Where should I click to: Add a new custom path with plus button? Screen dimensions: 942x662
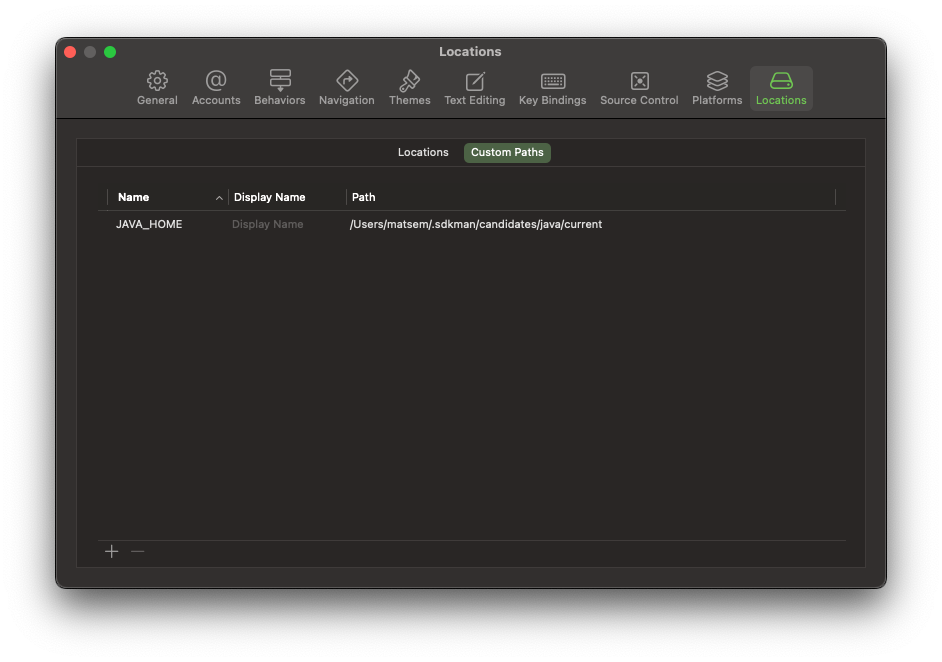tap(112, 551)
